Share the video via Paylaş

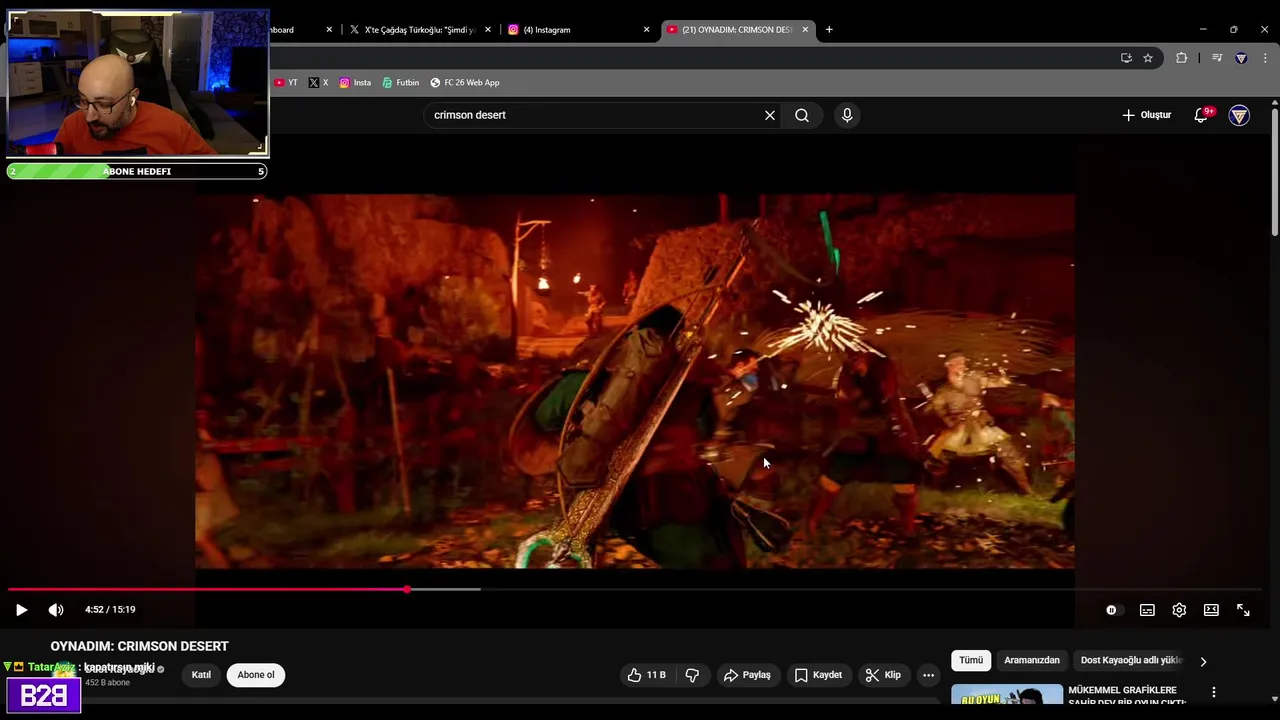(x=747, y=675)
